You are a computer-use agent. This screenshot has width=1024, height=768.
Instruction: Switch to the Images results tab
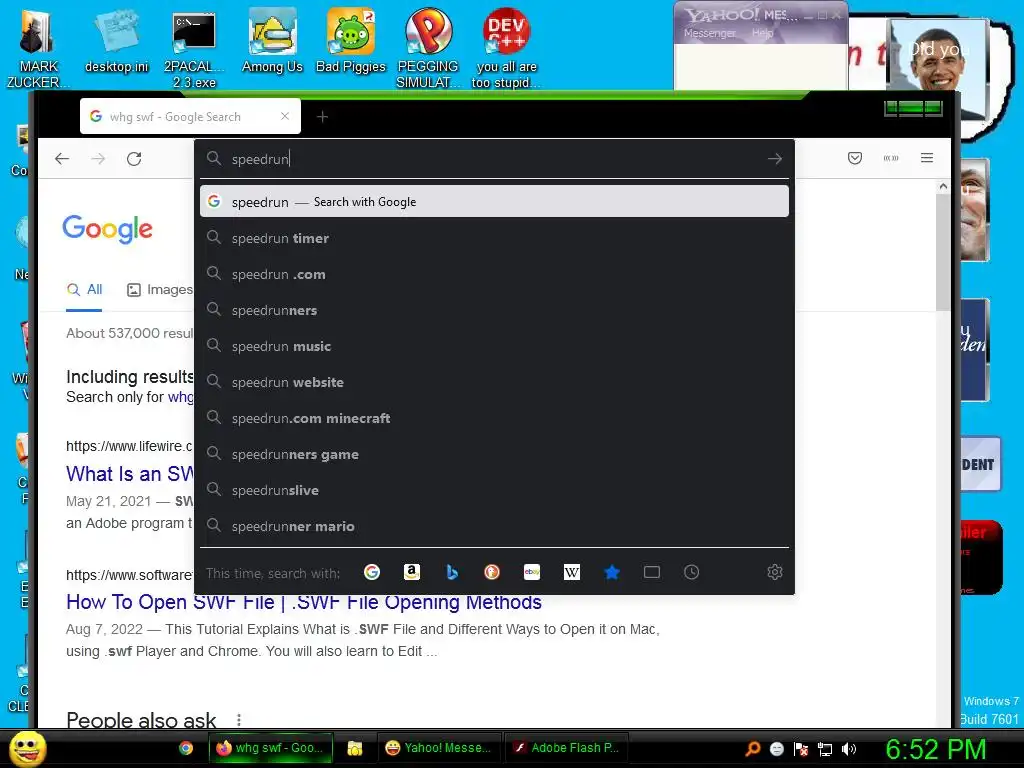[x=160, y=289]
